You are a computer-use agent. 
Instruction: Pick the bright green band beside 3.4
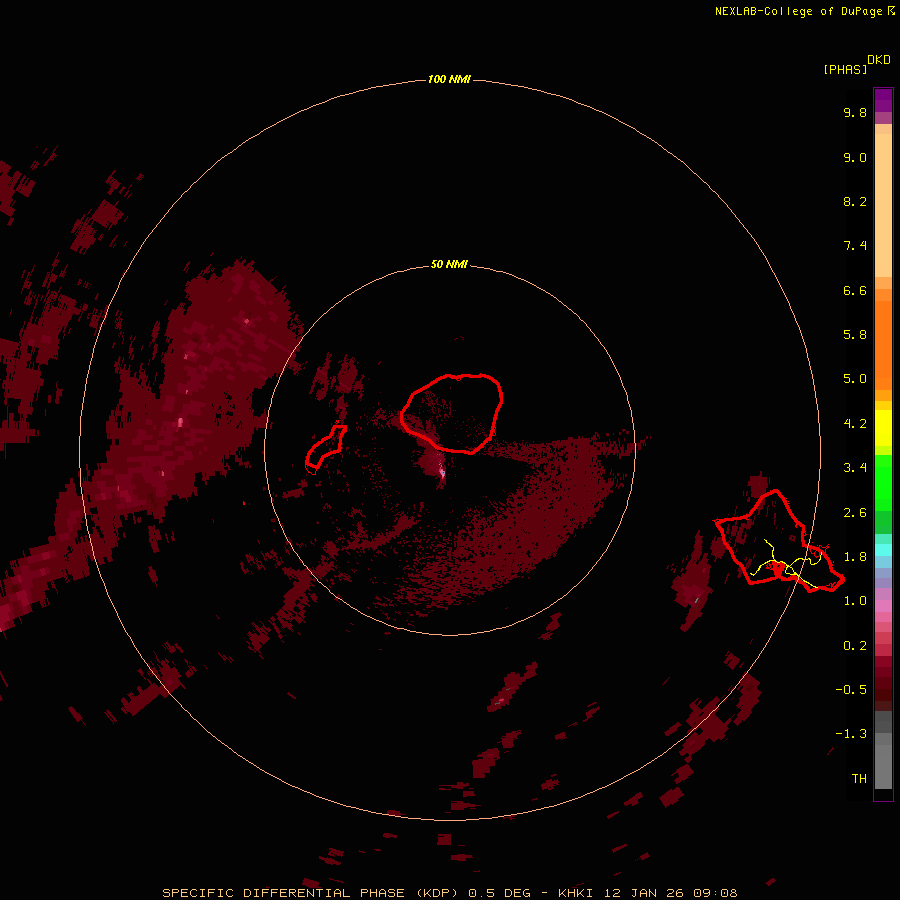(x=883, y=482)
